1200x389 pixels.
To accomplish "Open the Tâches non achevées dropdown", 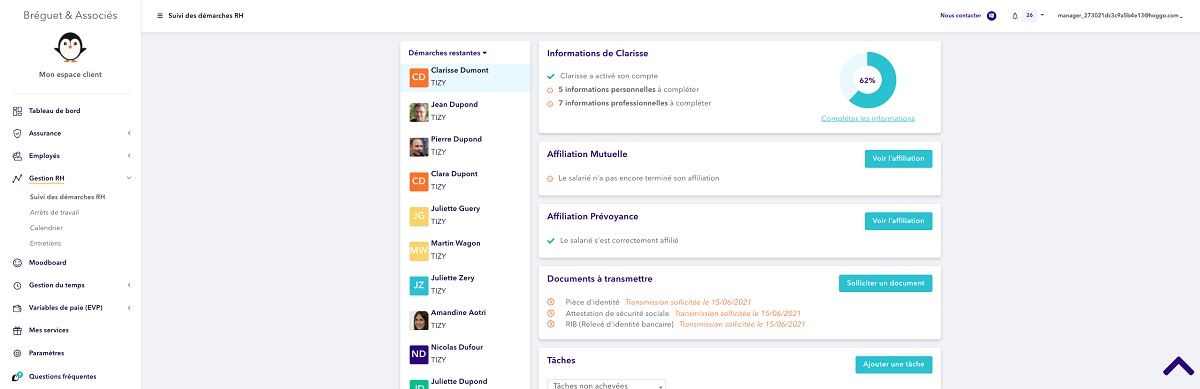I will (x=607, y=385).
